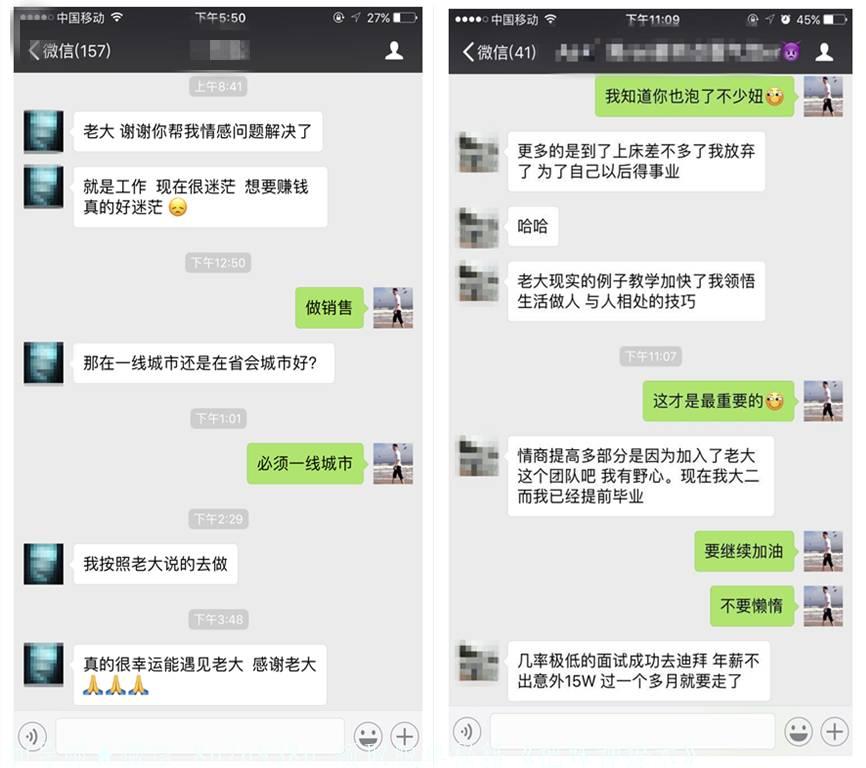
Task: Tap blurred avatar beside 哈哈 message
Action: tap(478, 226)
